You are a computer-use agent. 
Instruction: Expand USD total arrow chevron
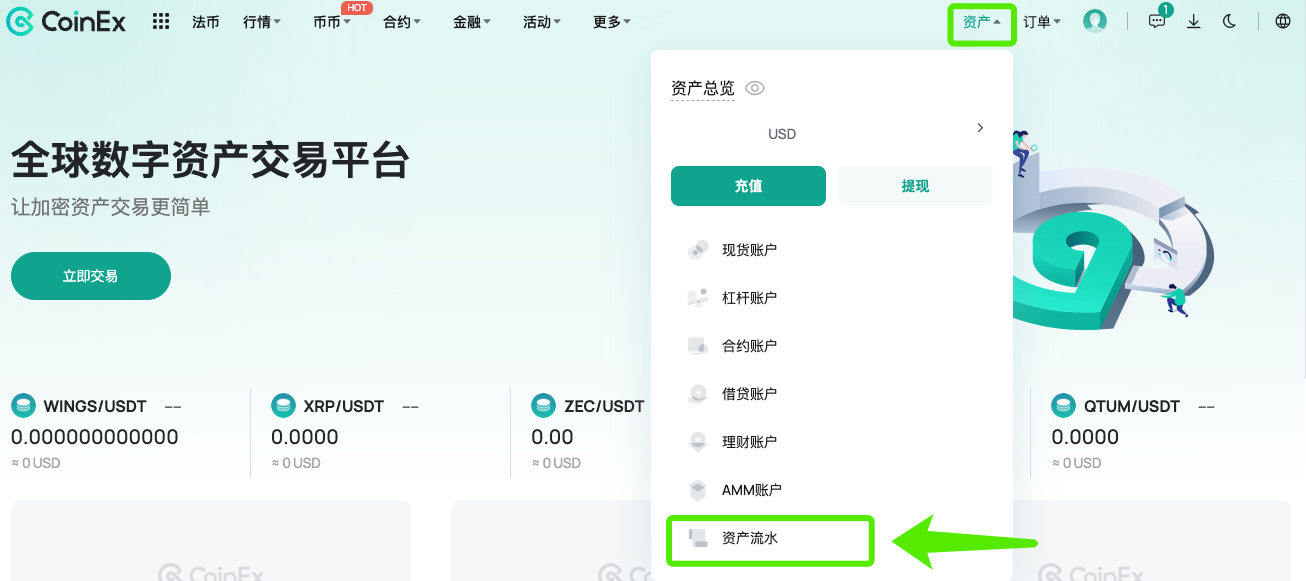click(x=980, y=128)
